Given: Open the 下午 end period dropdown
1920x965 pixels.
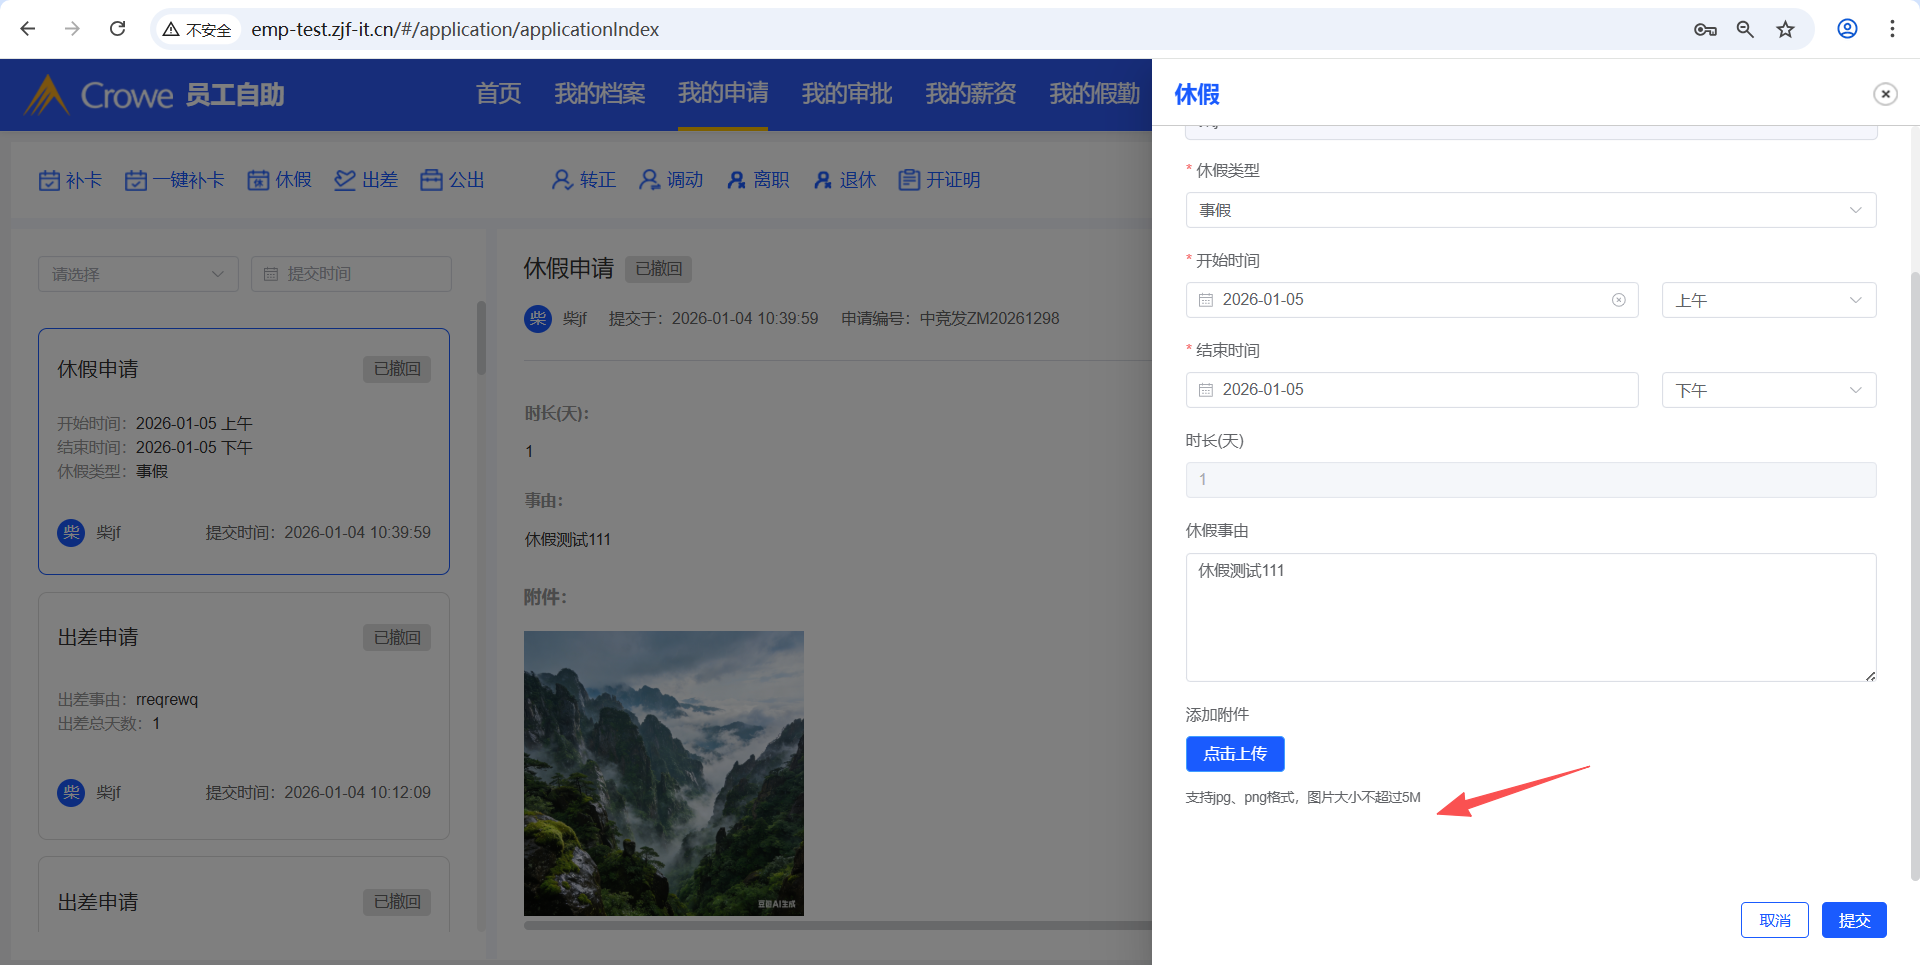Looking at the screenshot, I should click(x=1768, y=390).
